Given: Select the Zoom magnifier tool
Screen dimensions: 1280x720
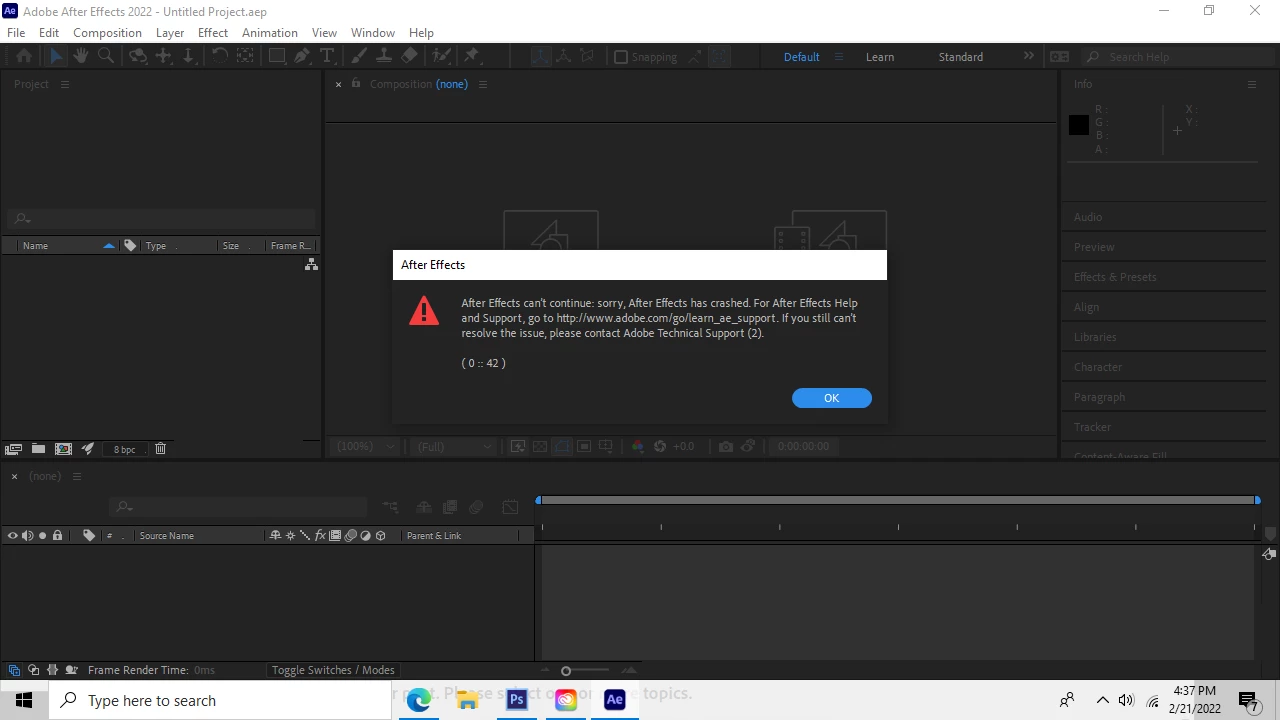Looking at the screenshot, I should click(106, 57).
